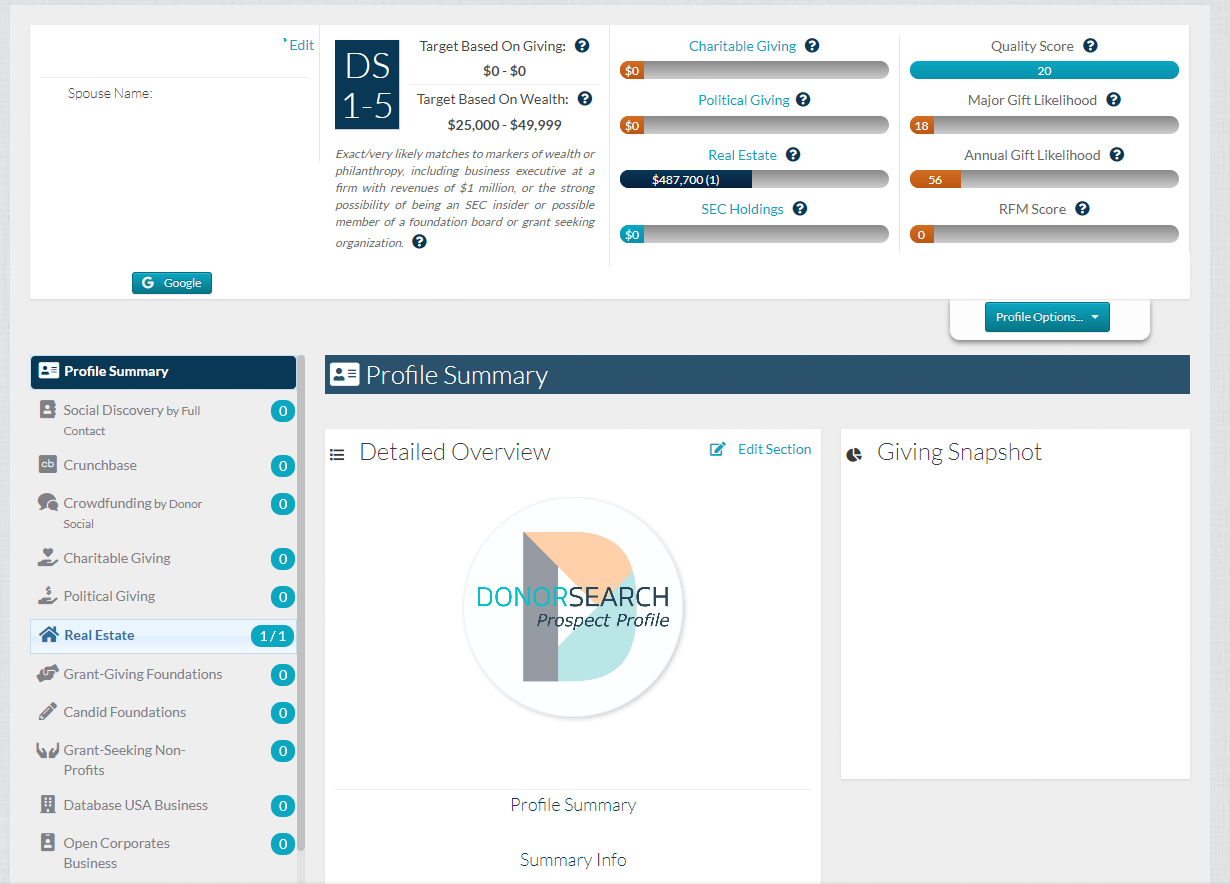Open help icon after DS rating description
The height and width of the screenshot is (884, 1230).
(419, 242)
